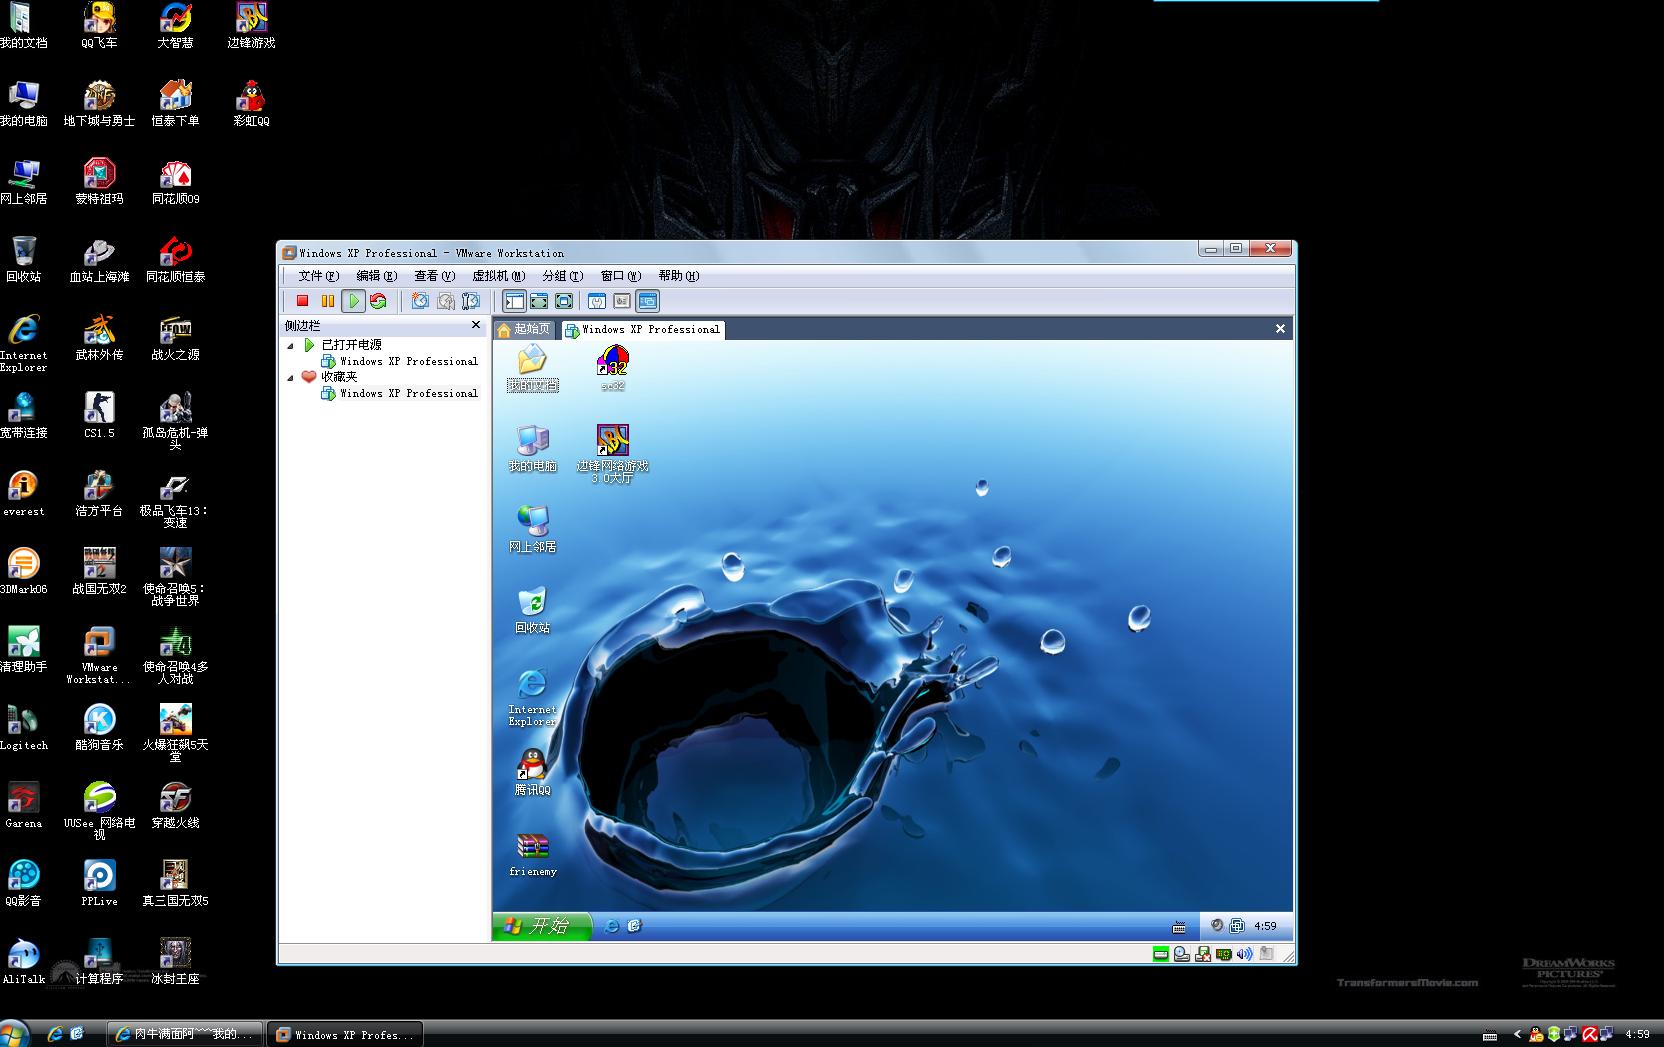Click the VMware hard disk status icon
1664x1047 pixels.
(x=1161, y=954)
